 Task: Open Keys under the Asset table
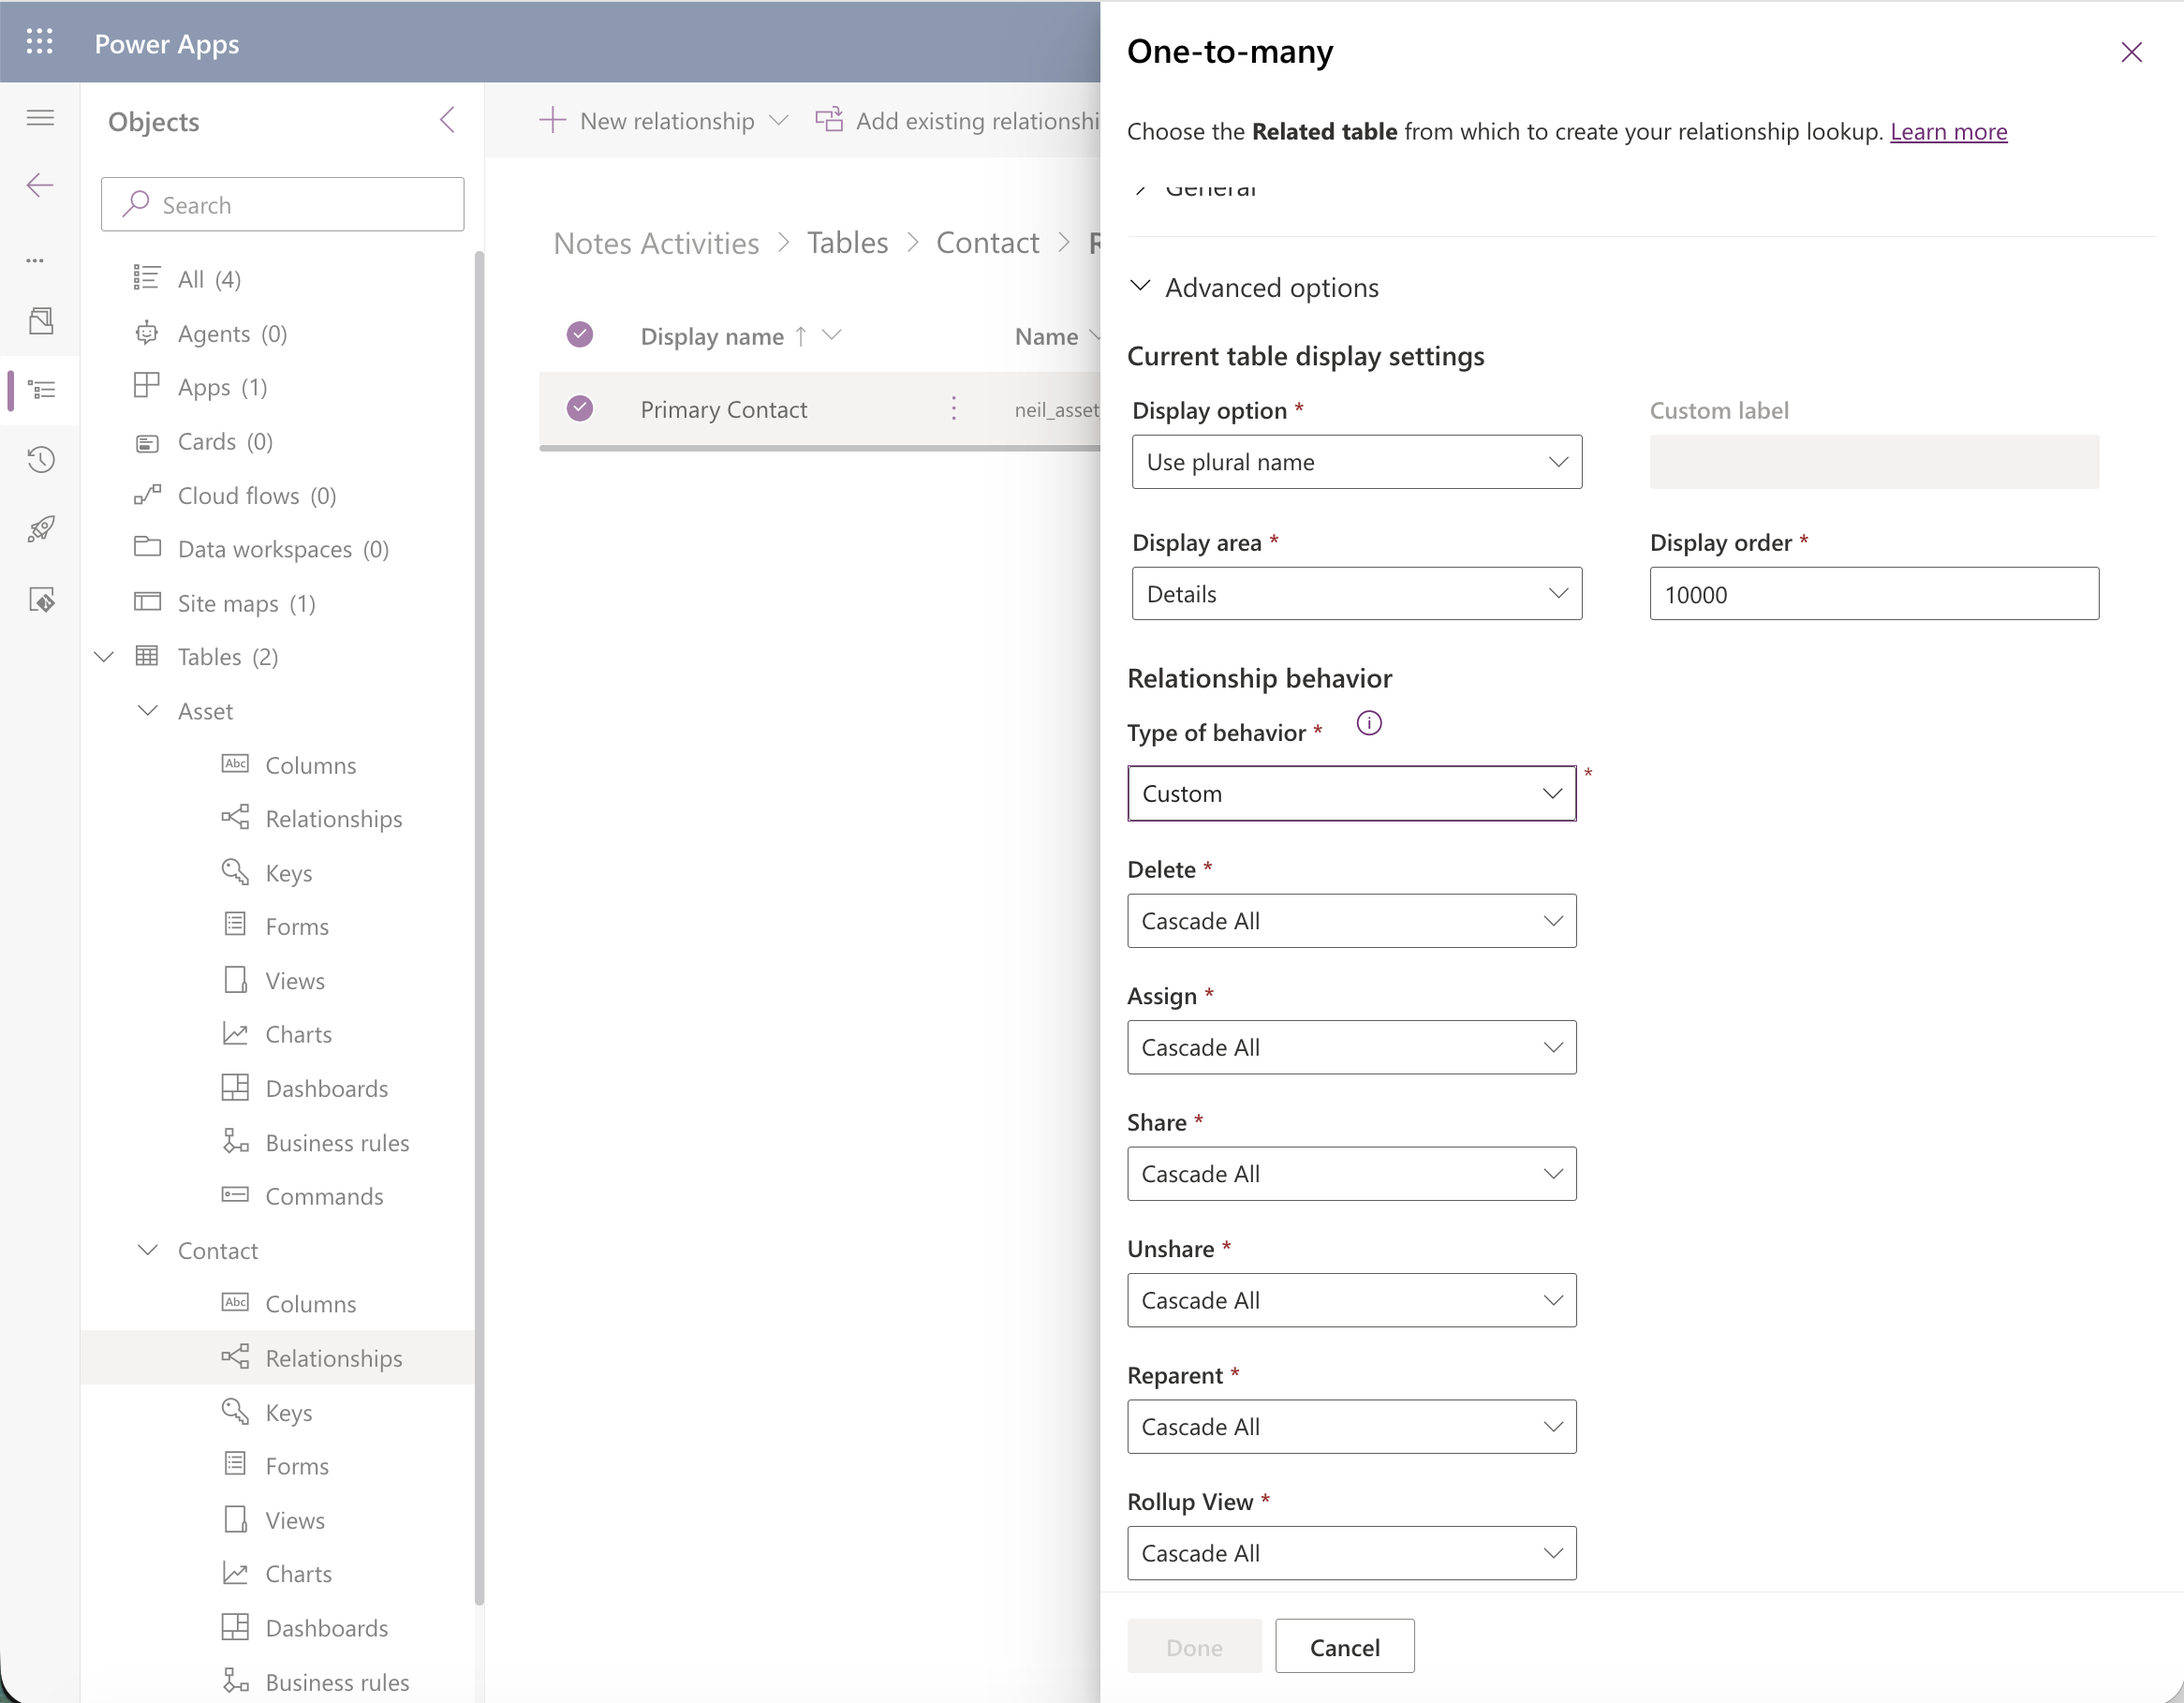[288, 873]
